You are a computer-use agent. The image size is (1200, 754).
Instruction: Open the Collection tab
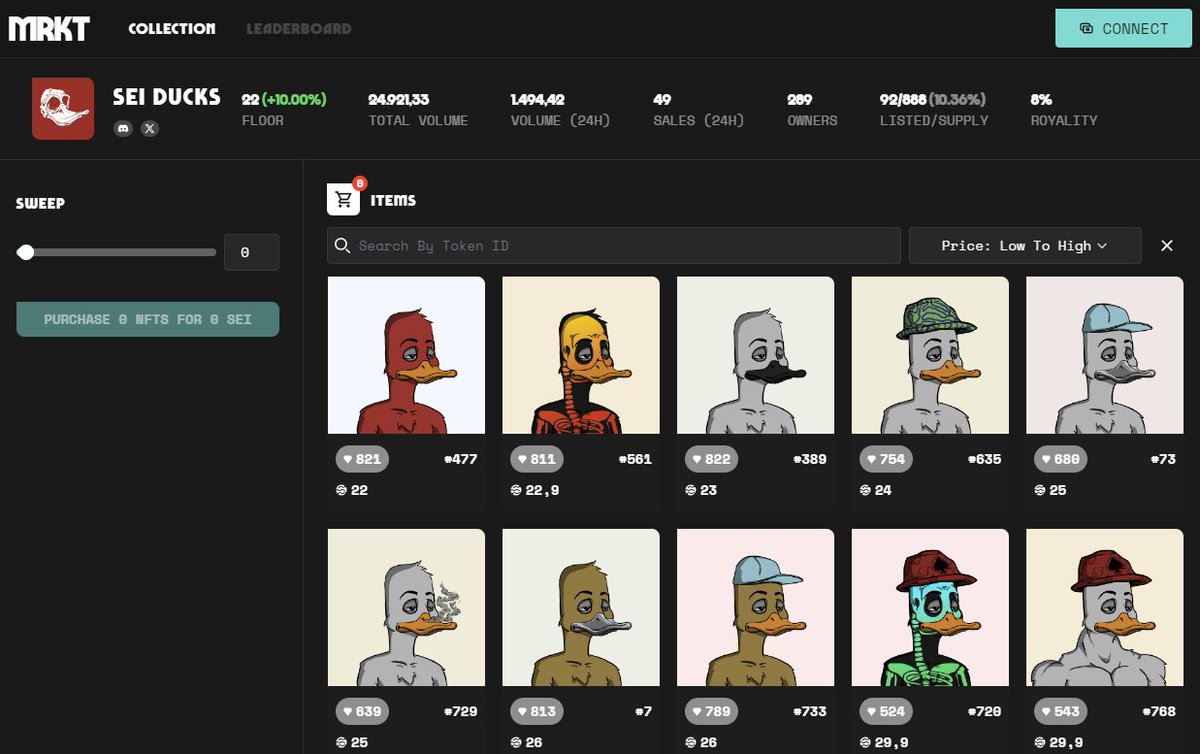coord(171,28)
